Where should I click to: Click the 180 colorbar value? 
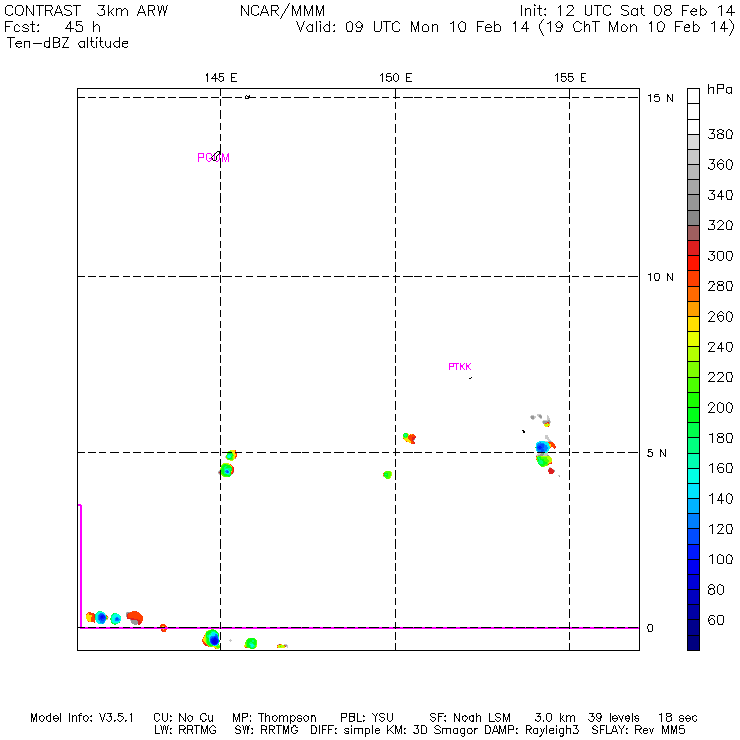(x=720, y=438)
